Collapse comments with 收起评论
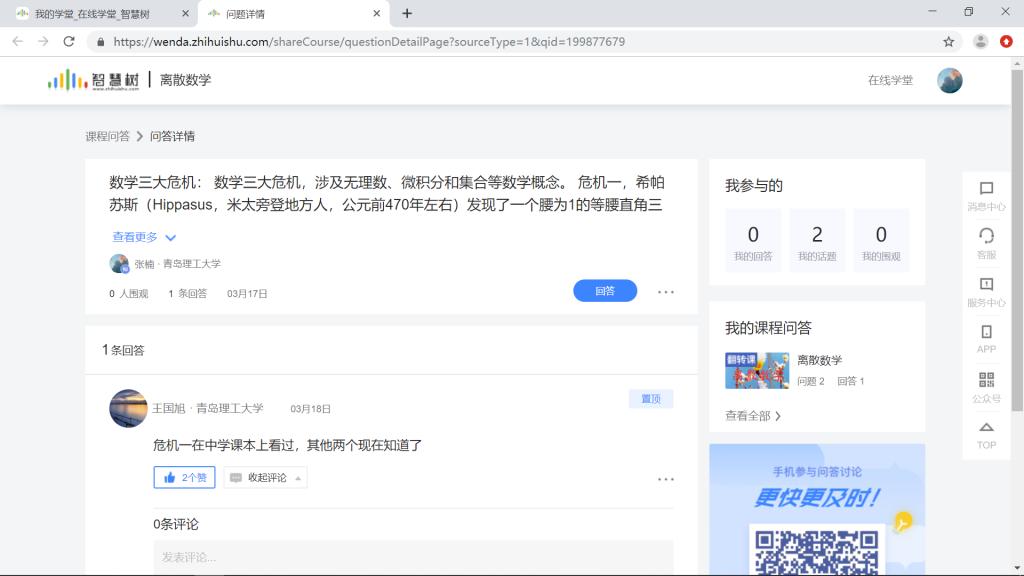 click(266, 478)
